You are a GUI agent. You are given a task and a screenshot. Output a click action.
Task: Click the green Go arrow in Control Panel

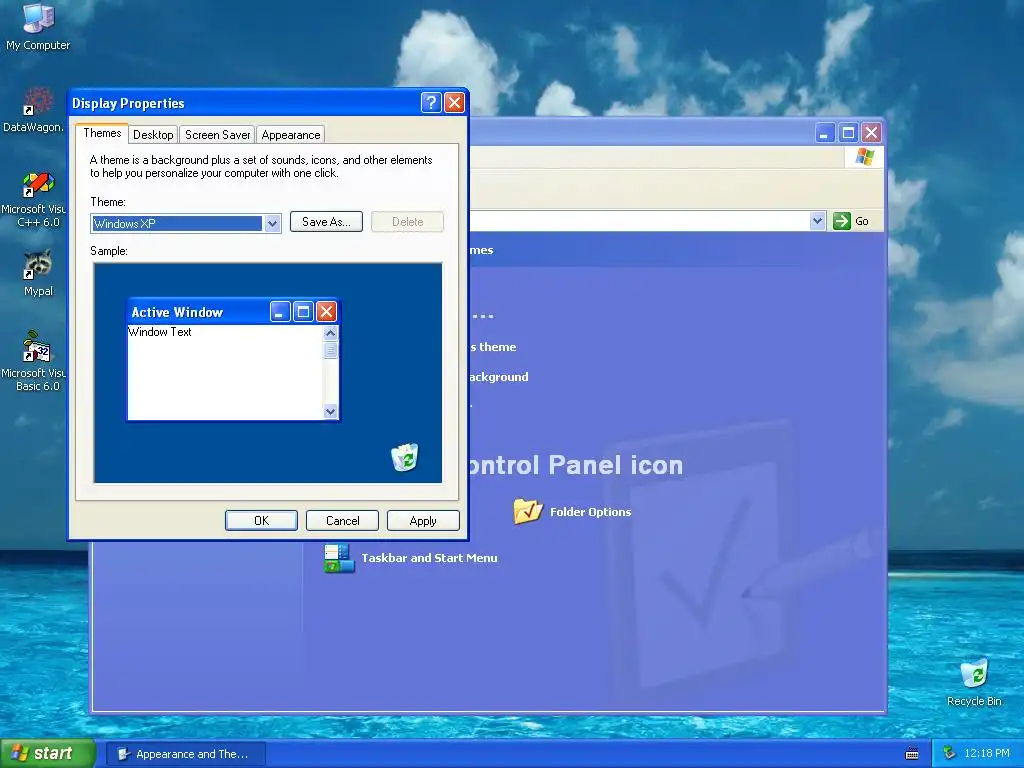pos(842,221)
